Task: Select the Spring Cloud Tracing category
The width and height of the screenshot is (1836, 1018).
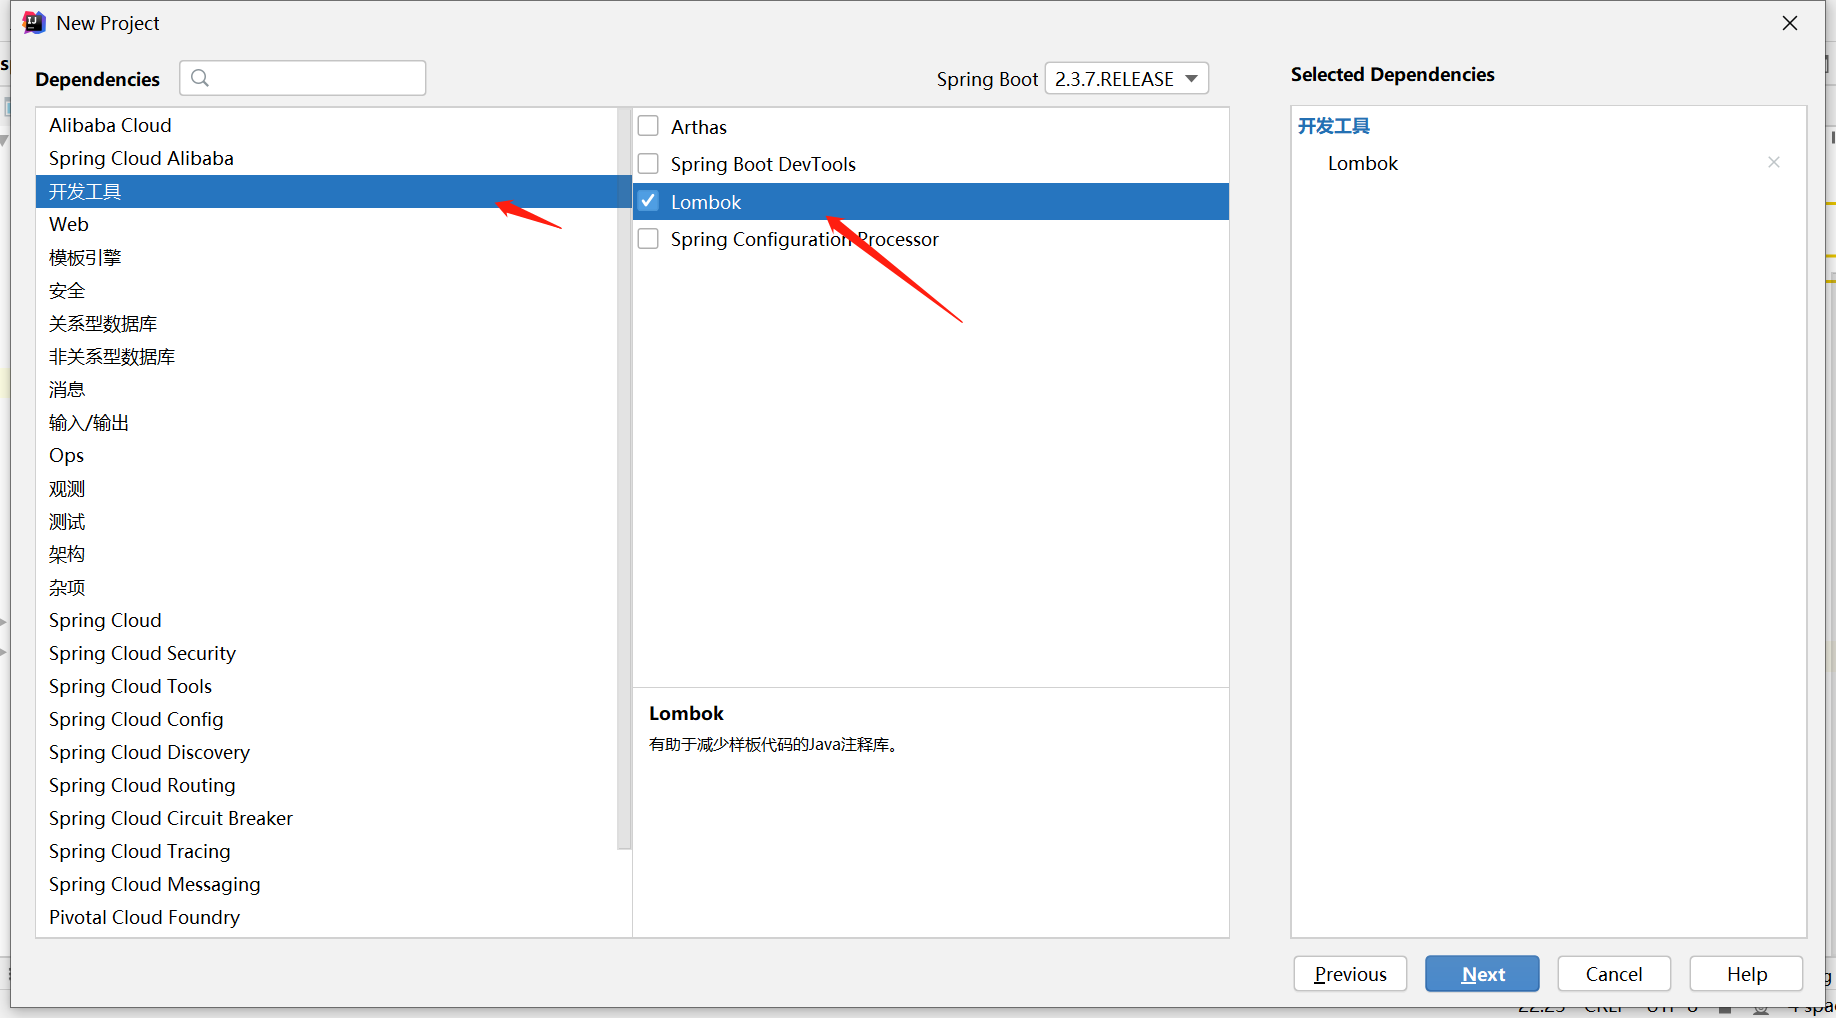Action: click(327, 851)
